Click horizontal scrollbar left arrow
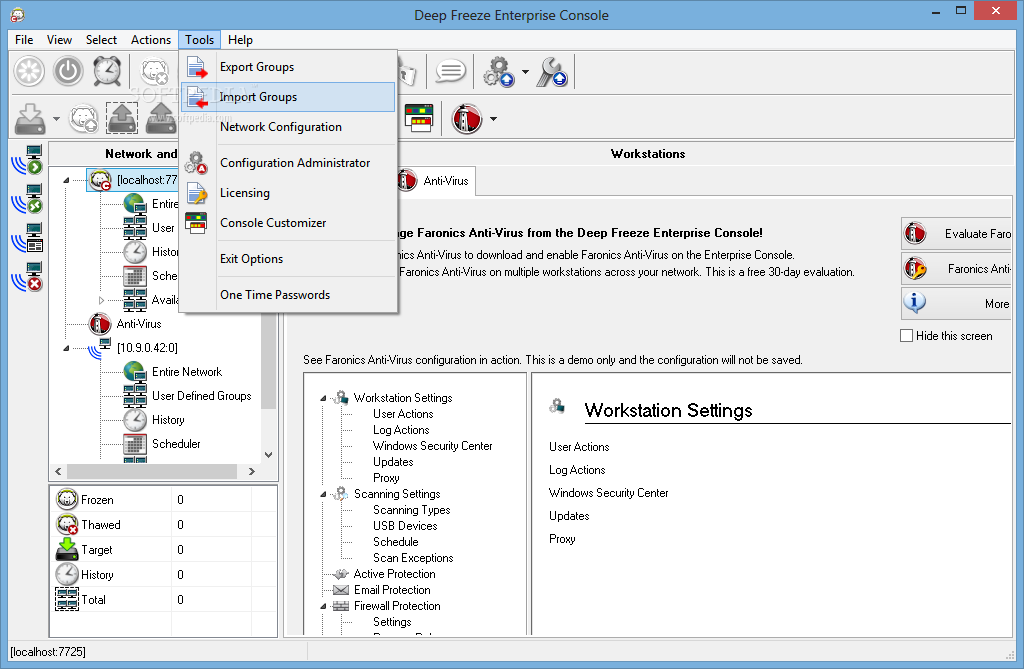The width and height of the screenshot is (1024, 669). (58, 471)
